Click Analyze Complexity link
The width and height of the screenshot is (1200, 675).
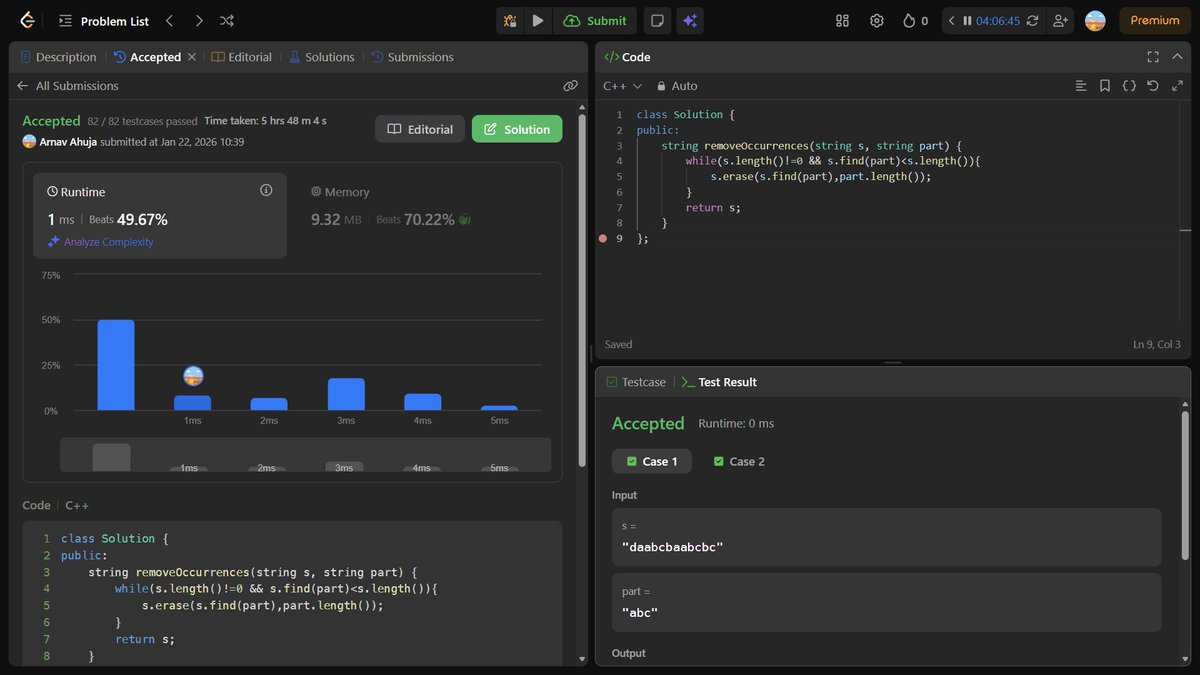(x=100, y=242)
